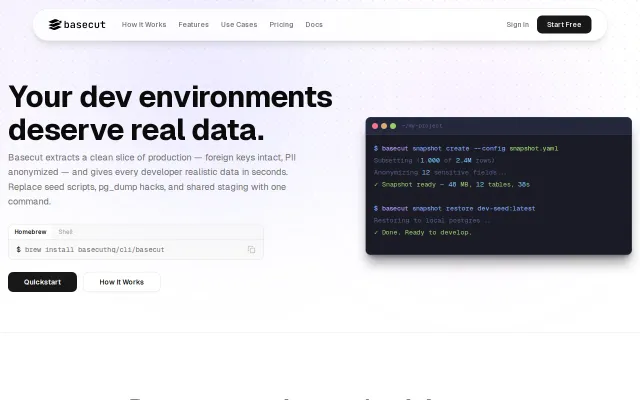Click the How It Works hero button

point(122,282)
